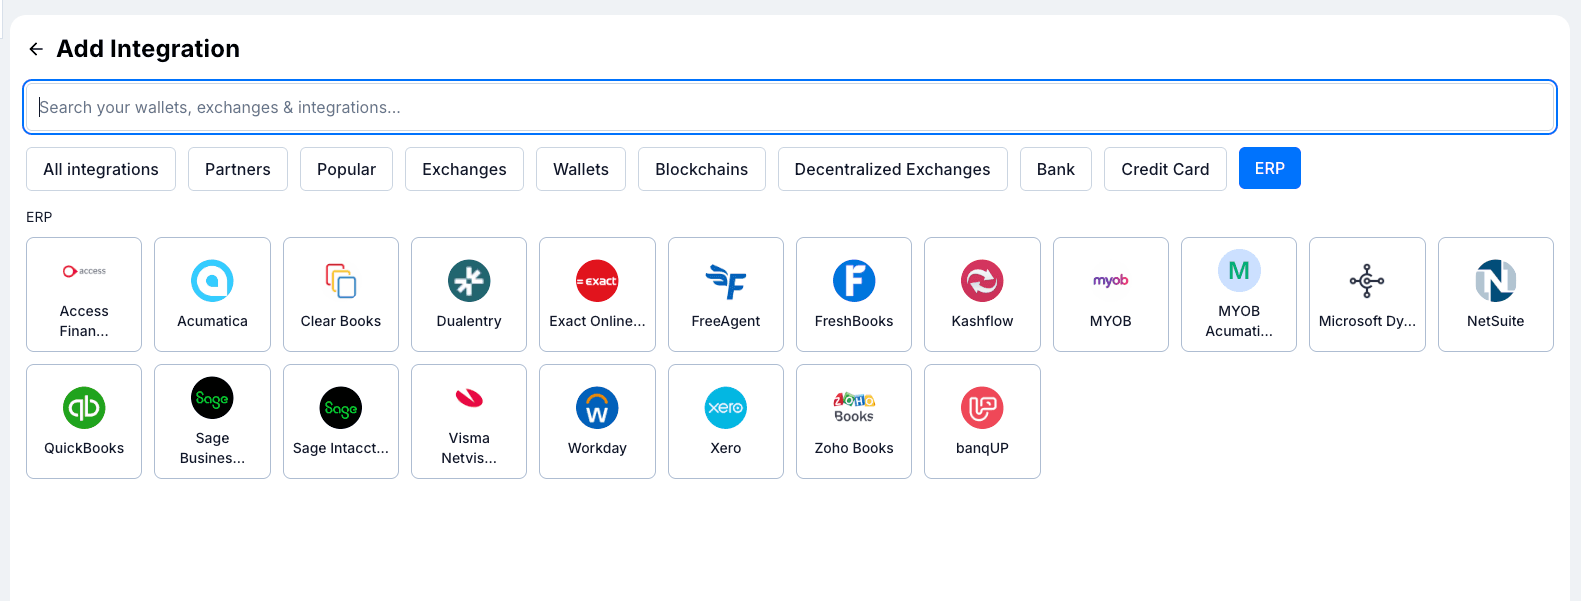Image resolution: width=1581 pixels, height=601 pixels.
Task: Select the All integrations filter
Action: click(101, 169)
